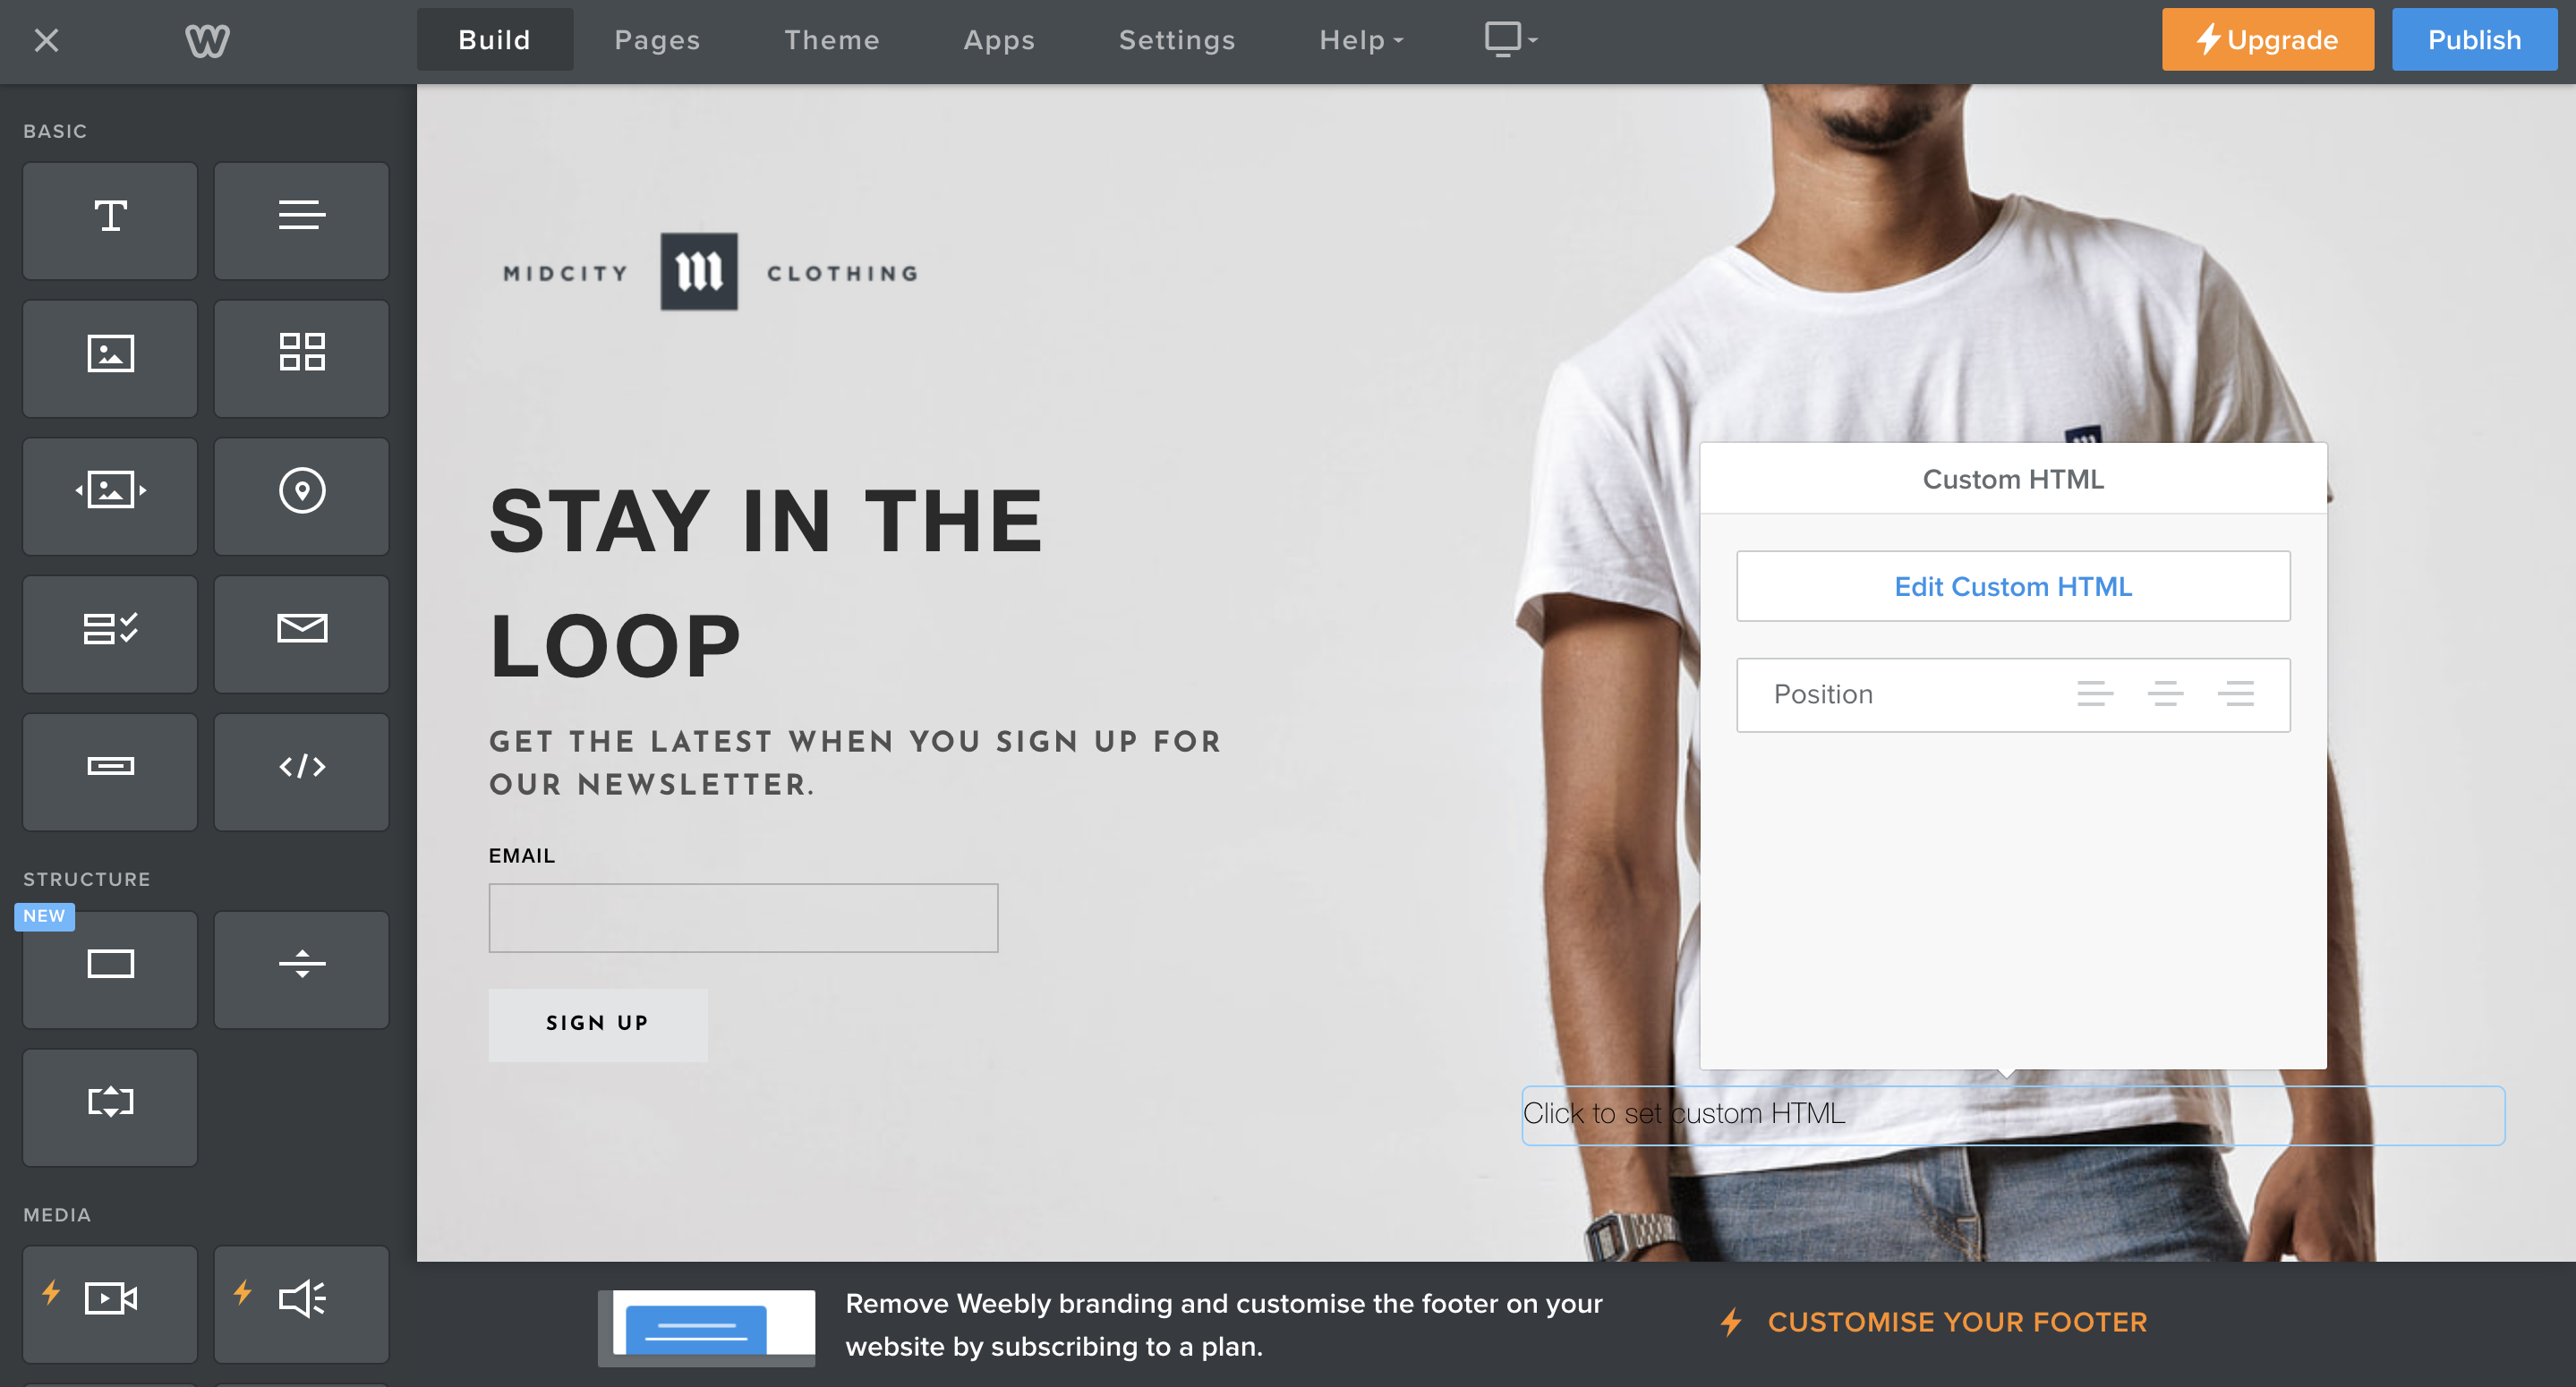
Task: Select the Title text element
Action: click(110, 220)
